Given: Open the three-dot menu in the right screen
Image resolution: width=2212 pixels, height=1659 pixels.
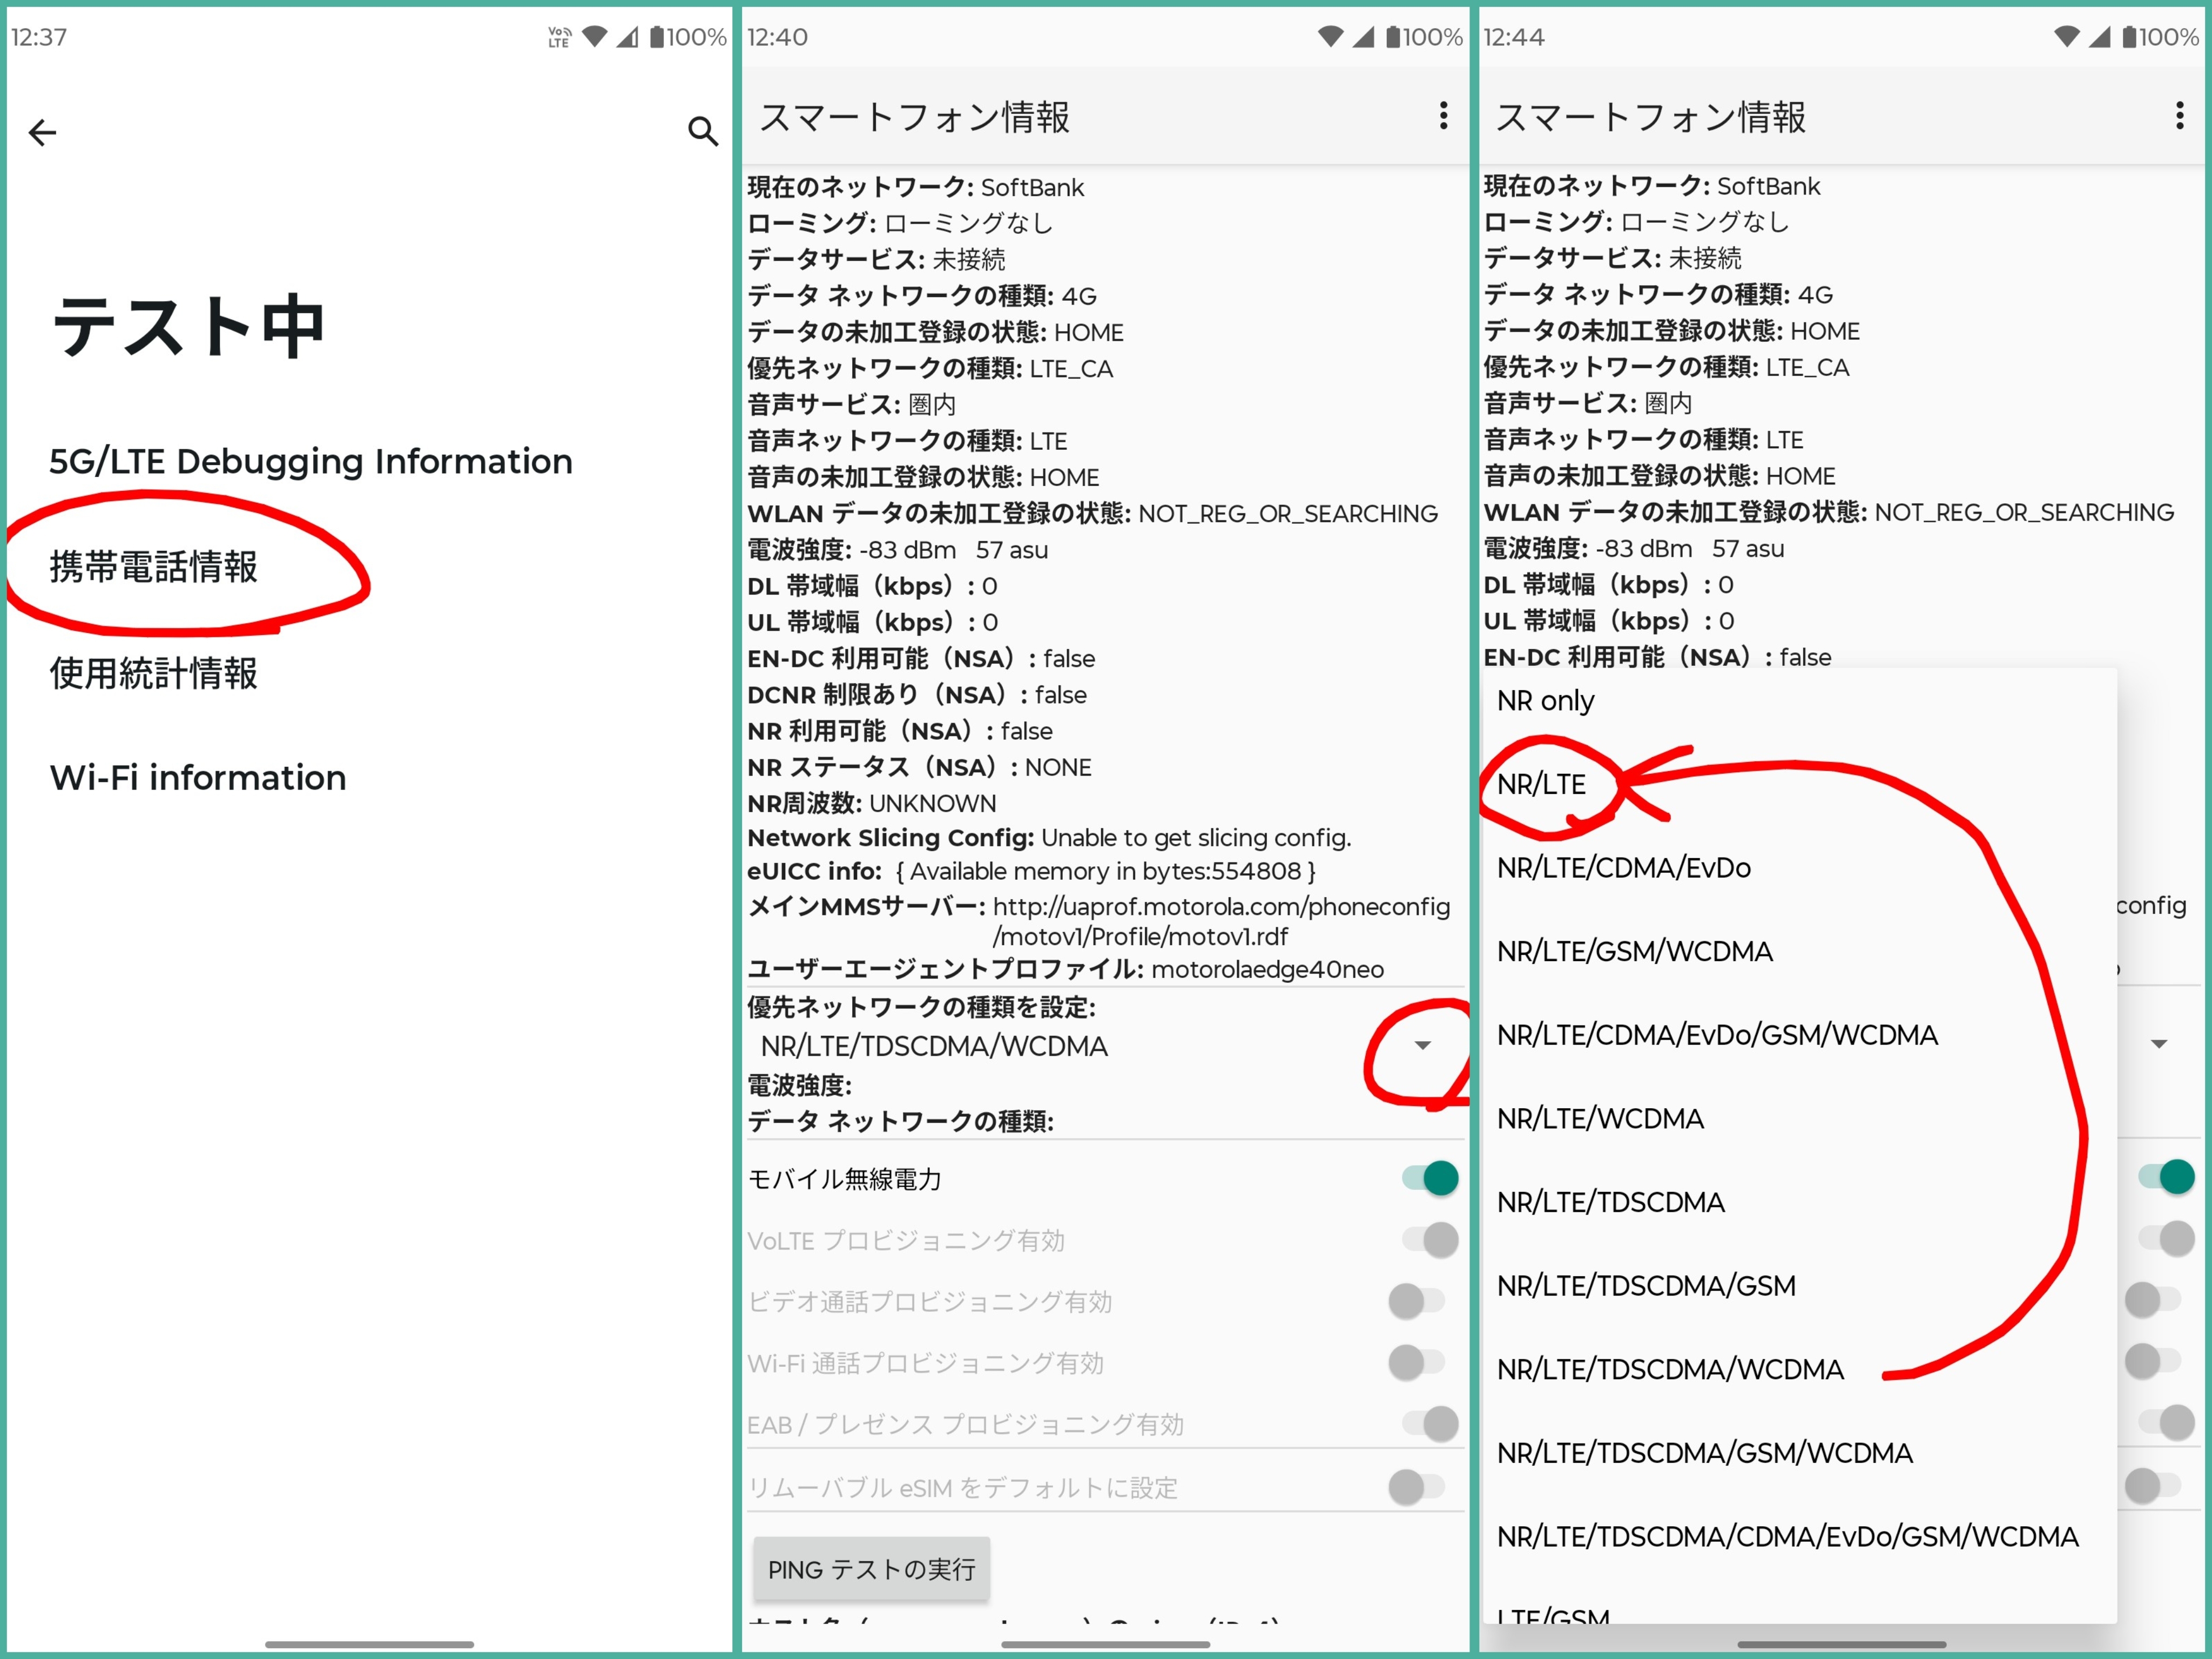Looking at the screenshot, I should point(2179,115).
